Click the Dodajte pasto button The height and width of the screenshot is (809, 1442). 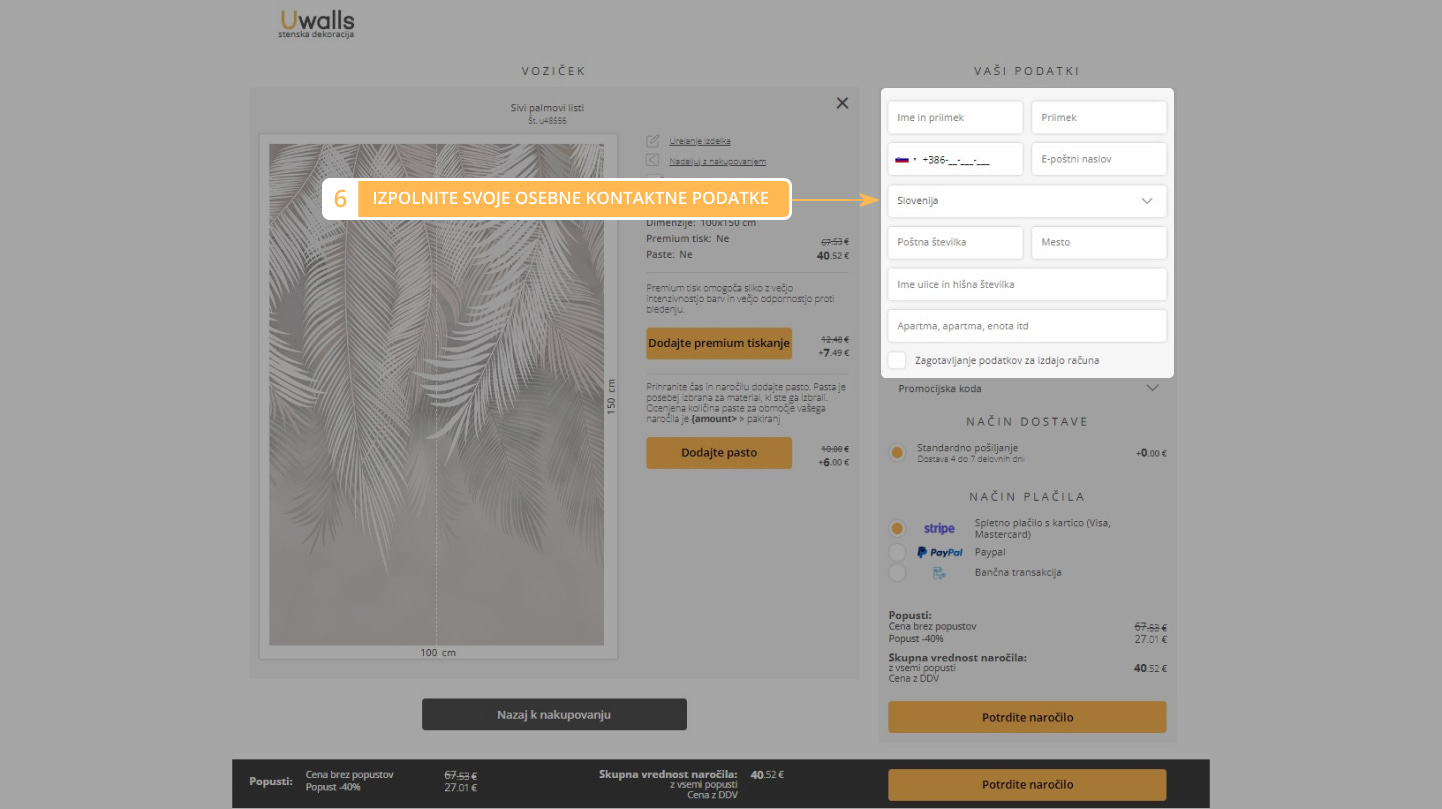[x=718, y=453]
